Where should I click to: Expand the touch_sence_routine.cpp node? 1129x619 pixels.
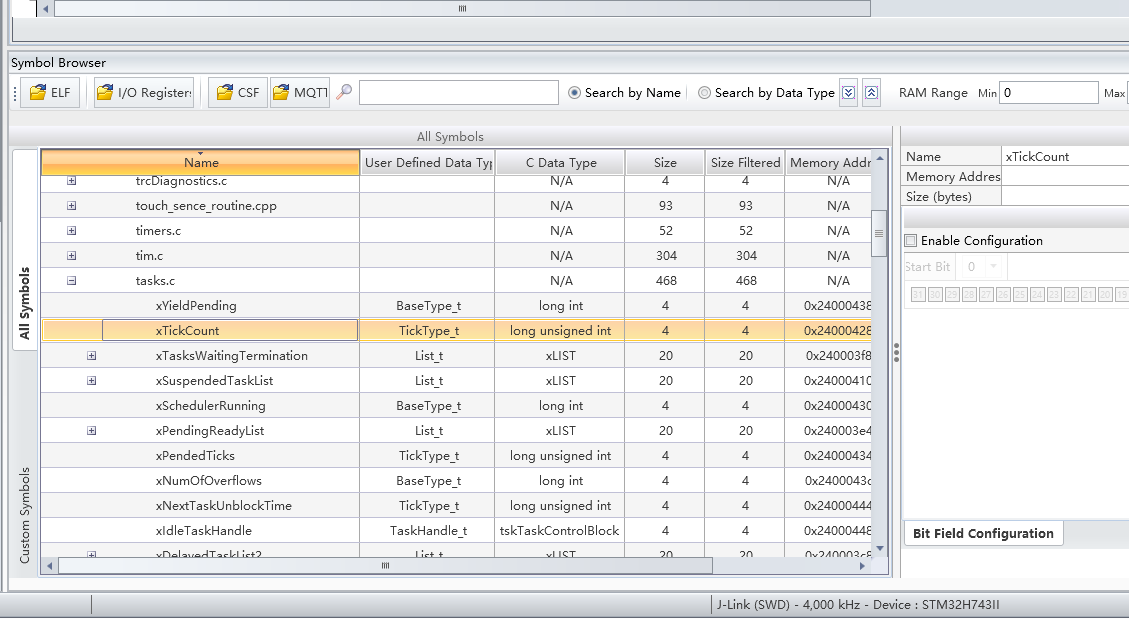(71, 206)
